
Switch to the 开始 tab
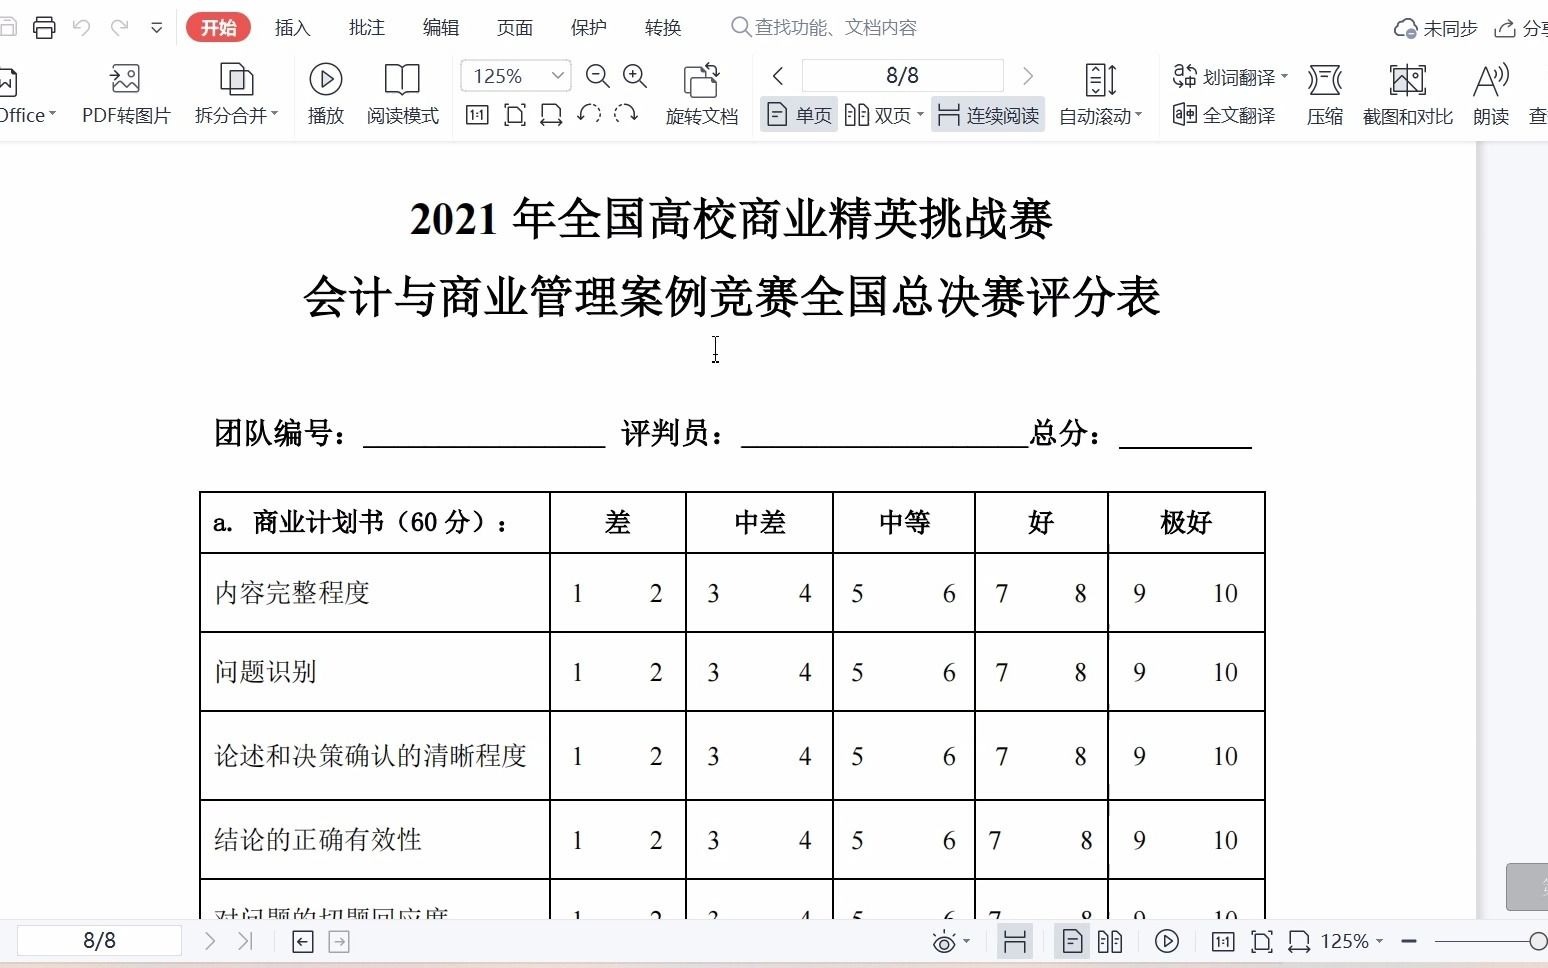coord(218,27)
